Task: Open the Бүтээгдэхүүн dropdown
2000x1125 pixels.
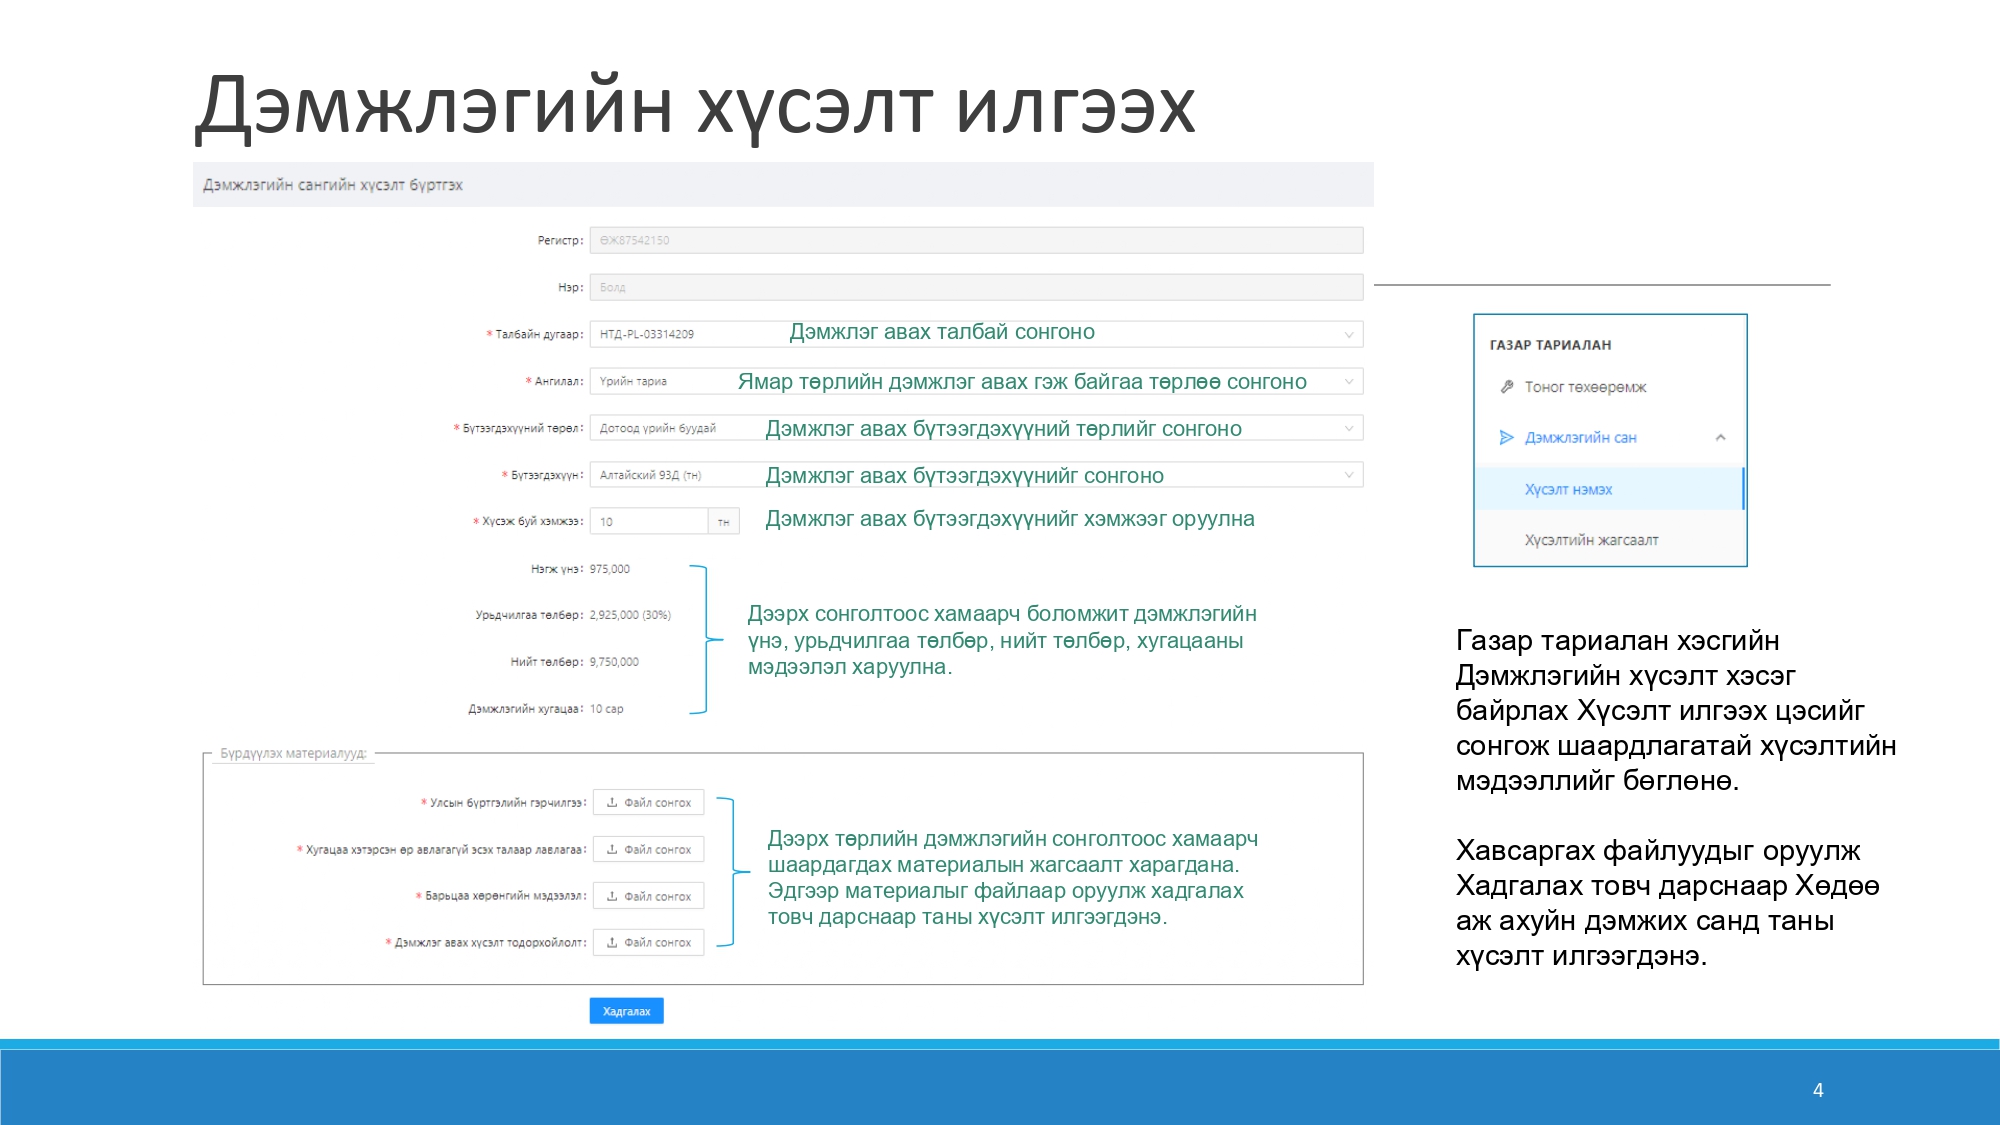Action: tap(1348, 475)
